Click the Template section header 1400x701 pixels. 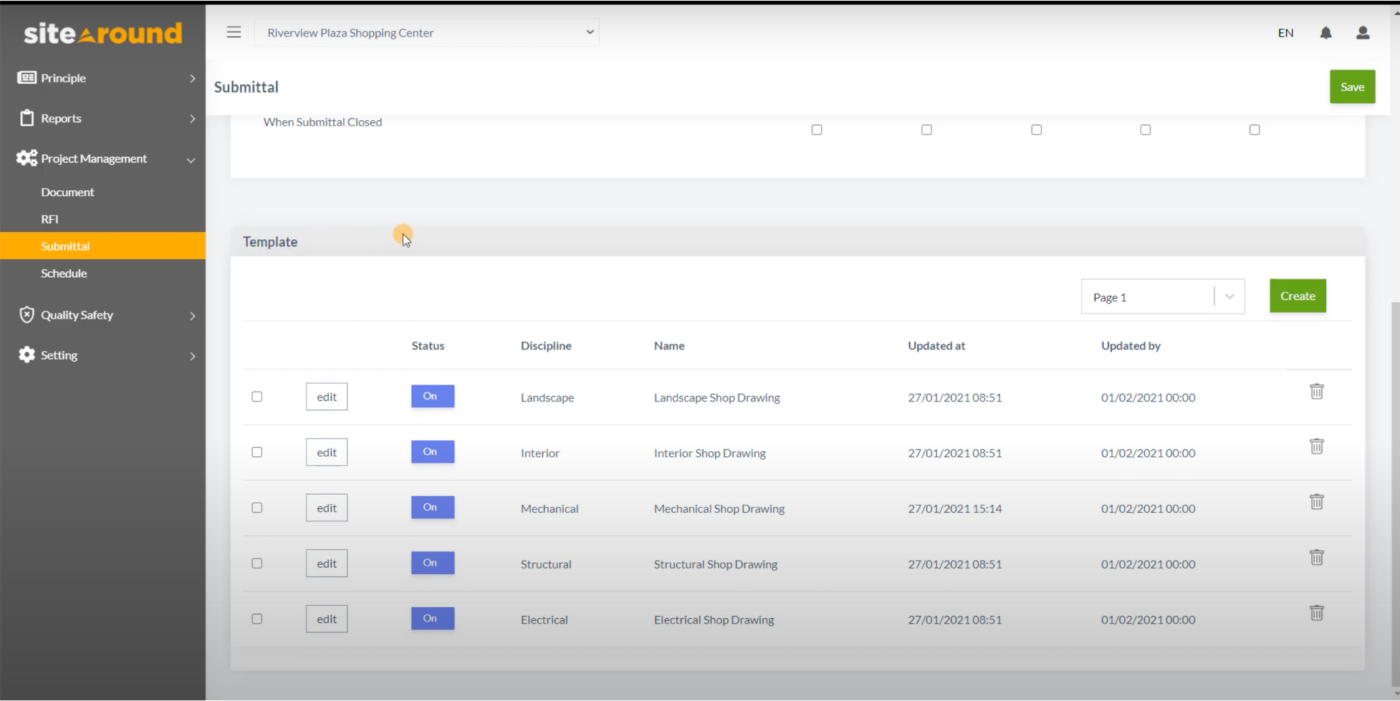pyautogui.click(x=798, y=242)
